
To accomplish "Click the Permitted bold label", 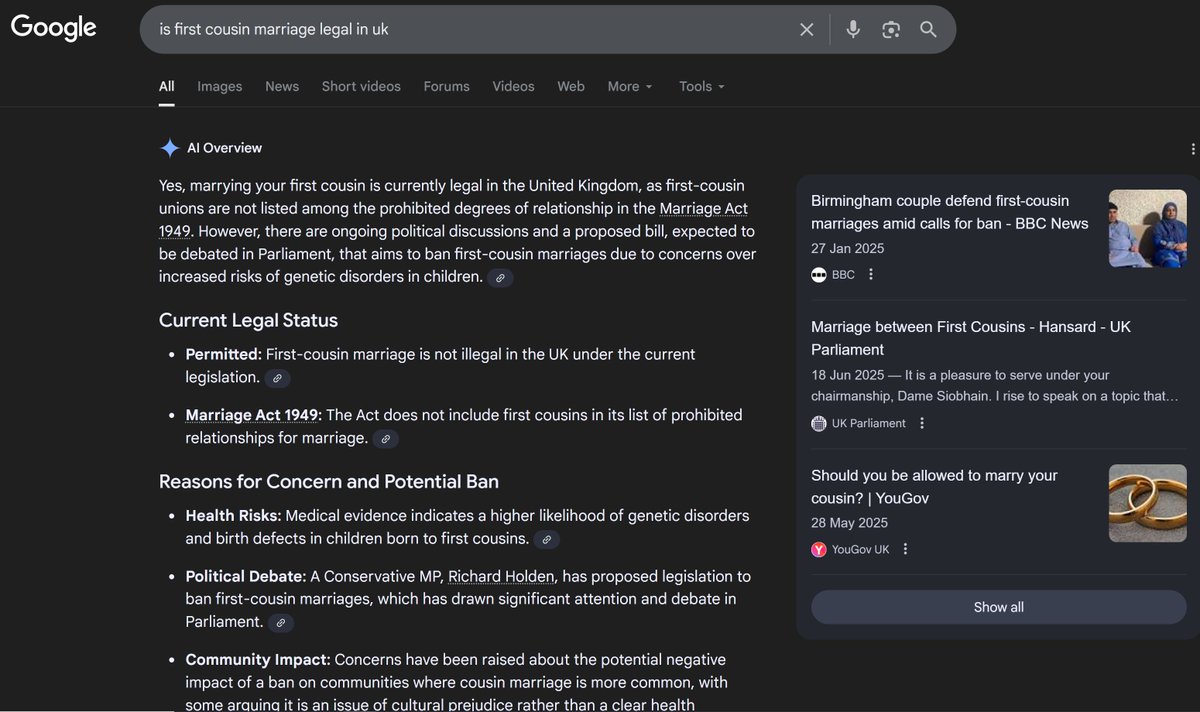I will [x=224, y=354].
